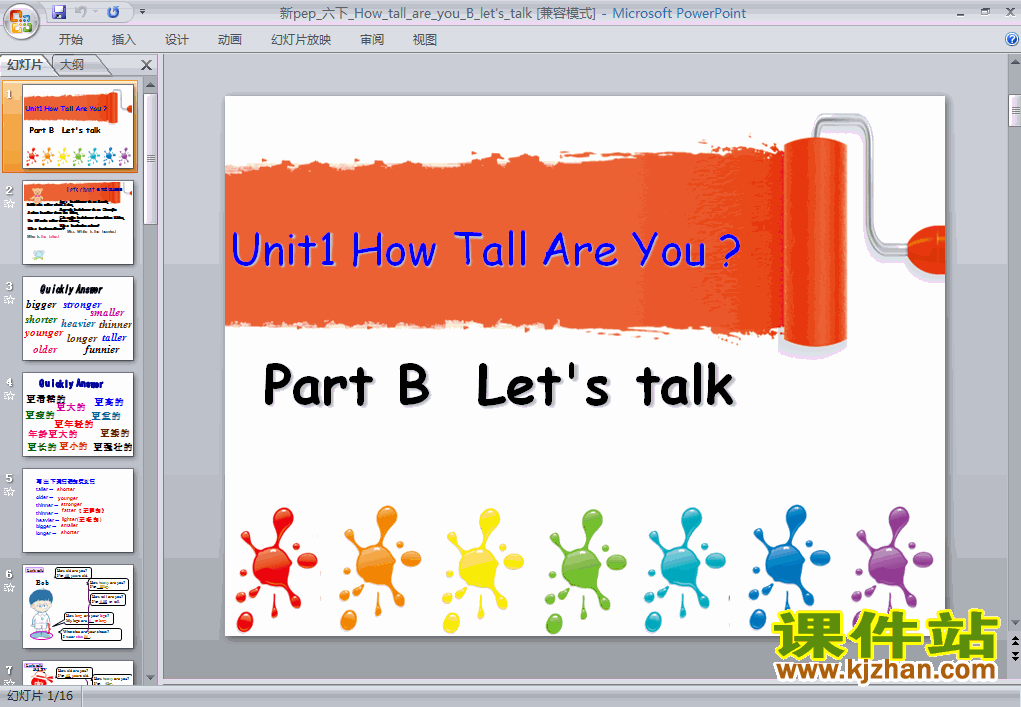The height and width of the screenshot is (707, 1021).
Task: Click main editor scroll up arrow
Action: coord(1014,62)
